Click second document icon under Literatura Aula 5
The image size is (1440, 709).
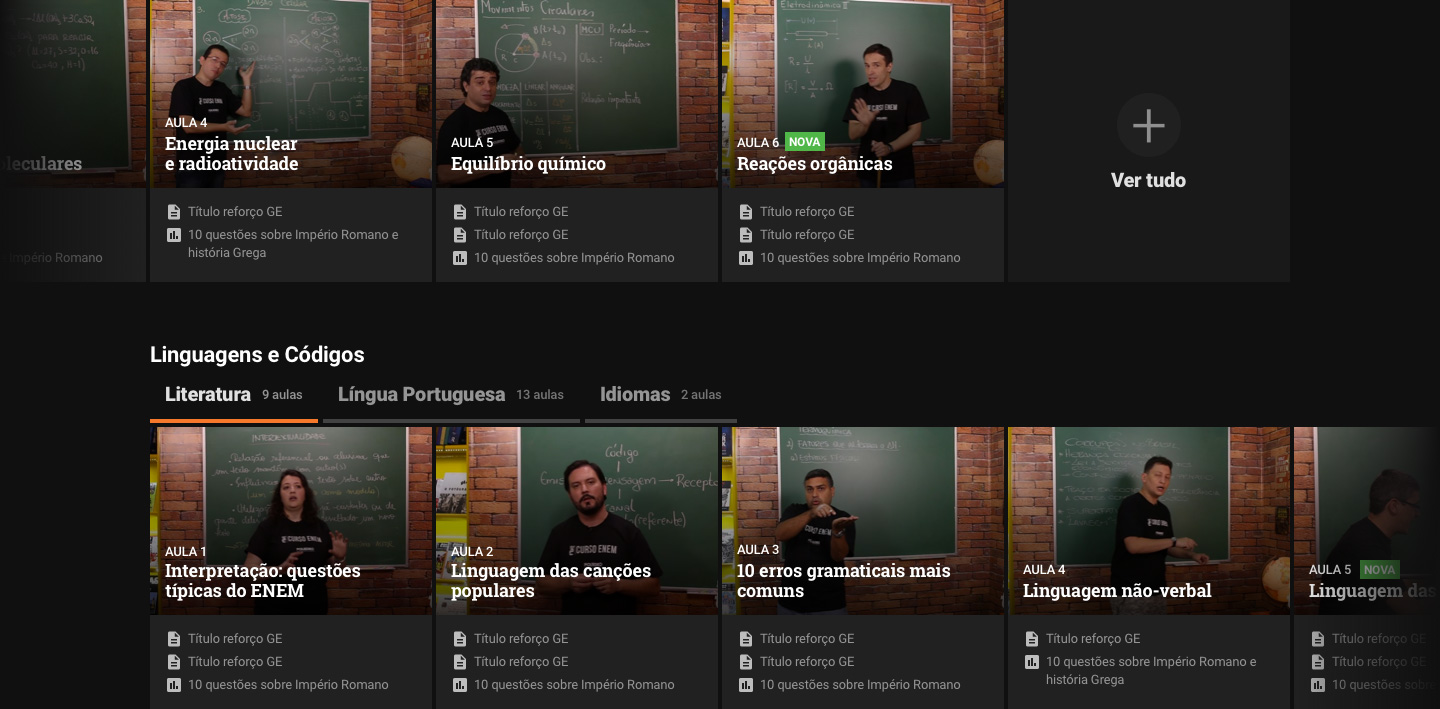1318,662
